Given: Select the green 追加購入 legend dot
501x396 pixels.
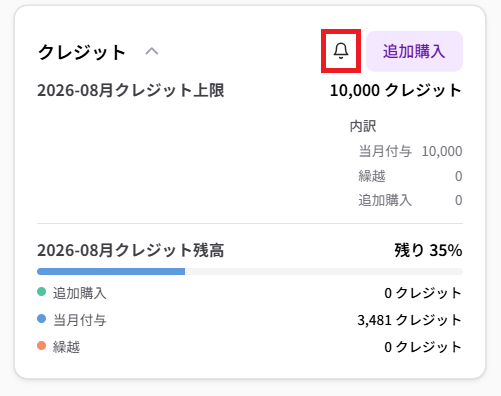Looking at the screenshot, I should 41,292.
